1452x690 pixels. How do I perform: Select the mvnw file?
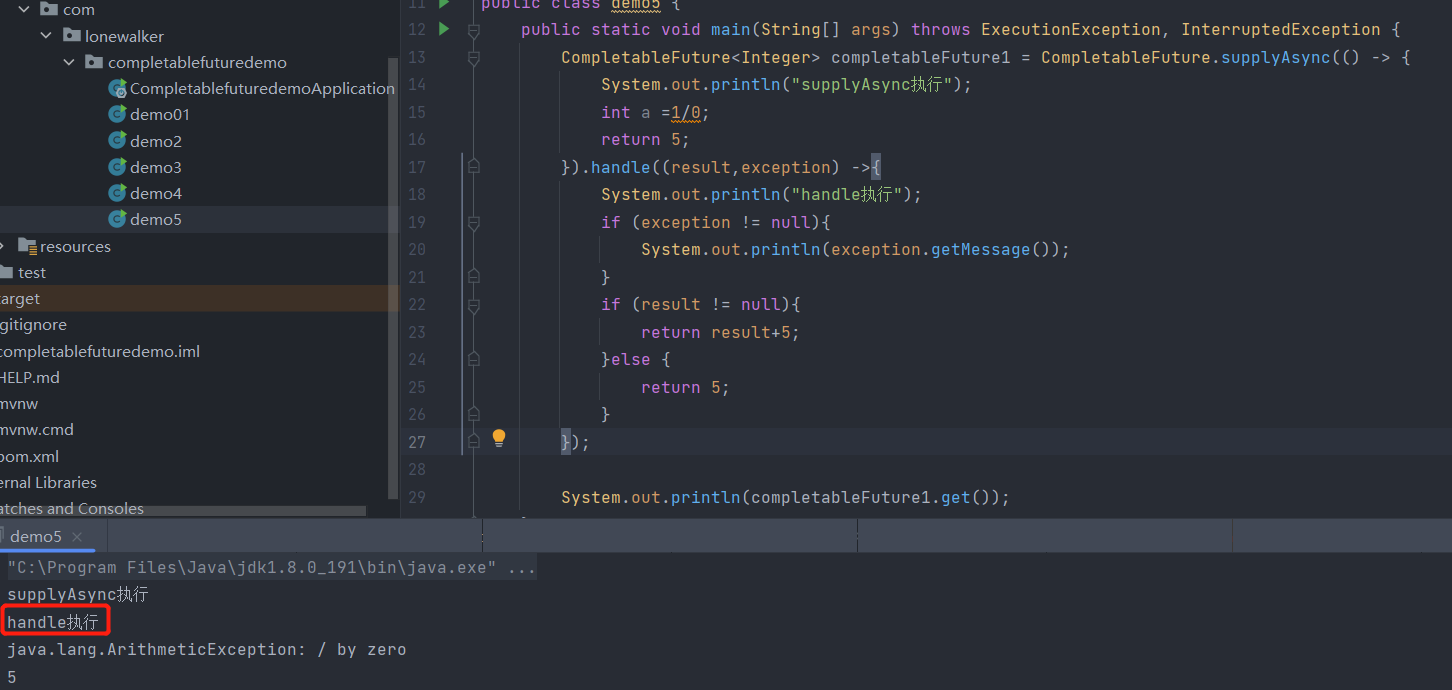(19, 403)
